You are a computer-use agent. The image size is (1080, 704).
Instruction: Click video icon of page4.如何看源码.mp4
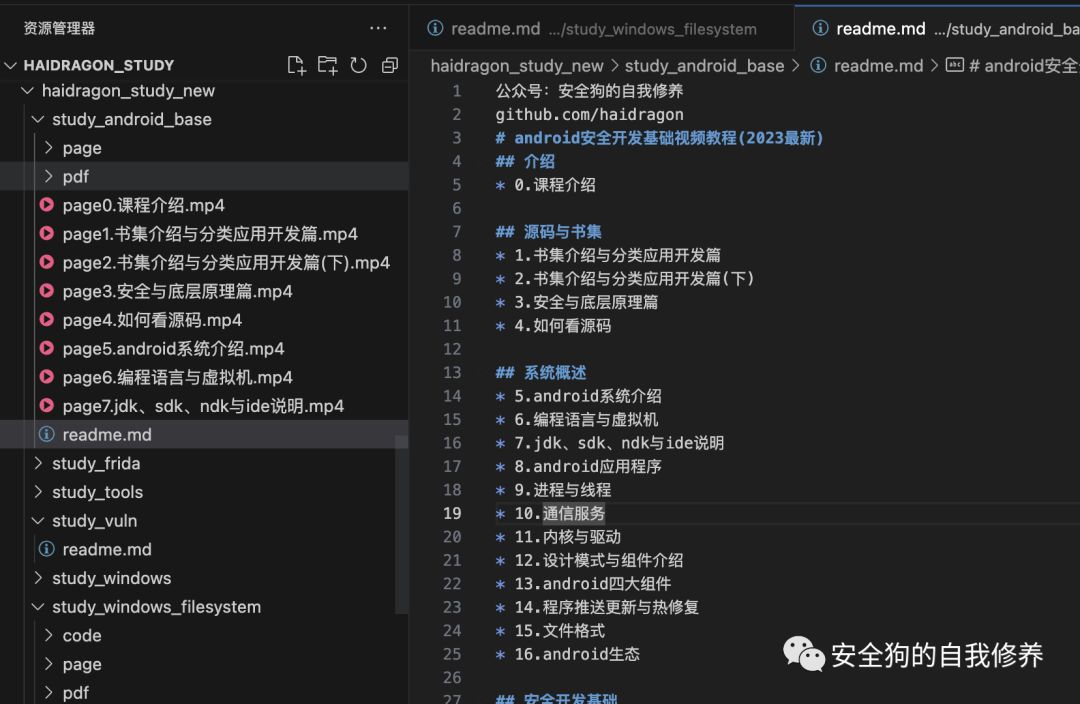[x=47, y=320]
